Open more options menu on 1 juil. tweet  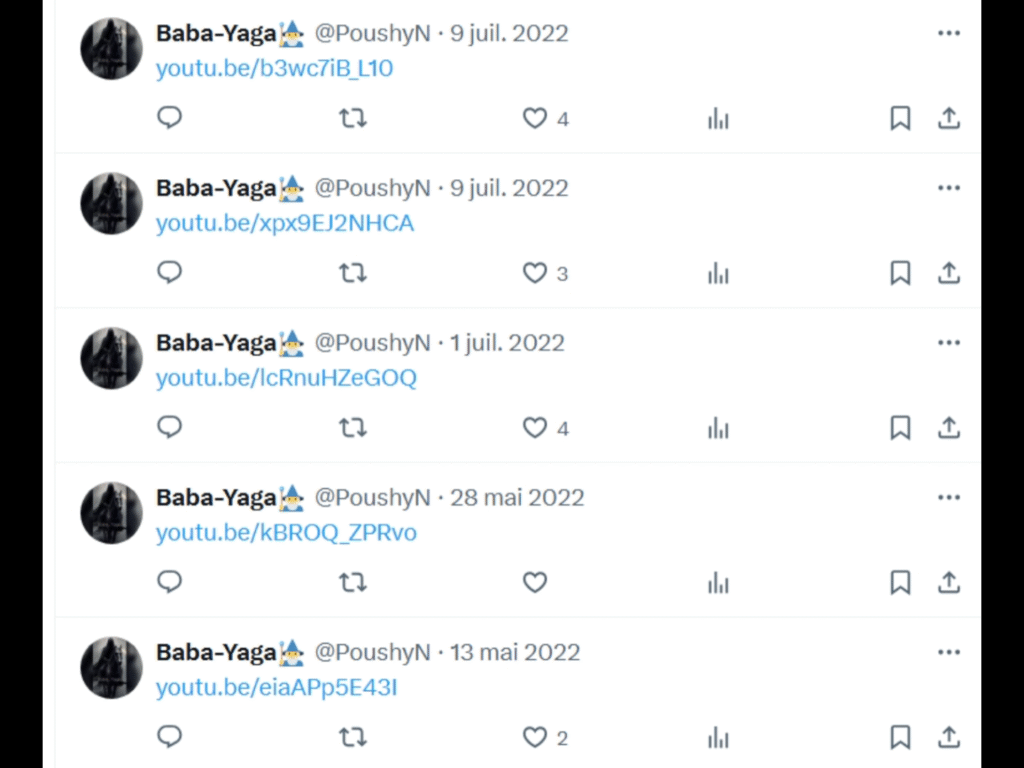pos(949,342)
